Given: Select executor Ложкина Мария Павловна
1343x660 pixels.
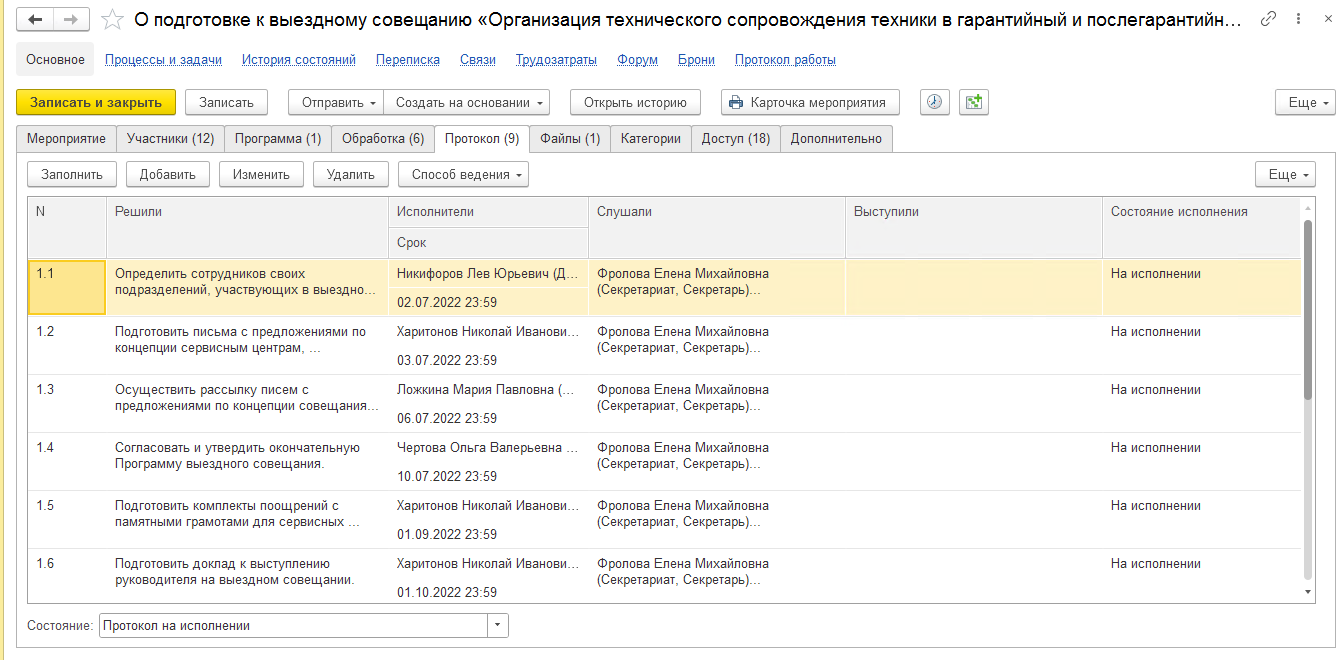Looking at the screenshot, I should [488, 390].
